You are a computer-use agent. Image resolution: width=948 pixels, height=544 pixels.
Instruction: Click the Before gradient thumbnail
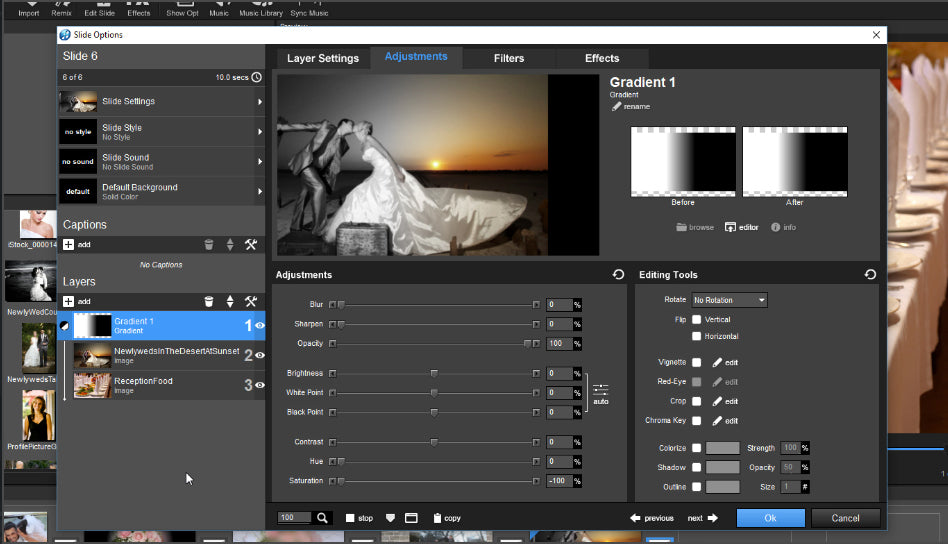[x=683, y=161]
